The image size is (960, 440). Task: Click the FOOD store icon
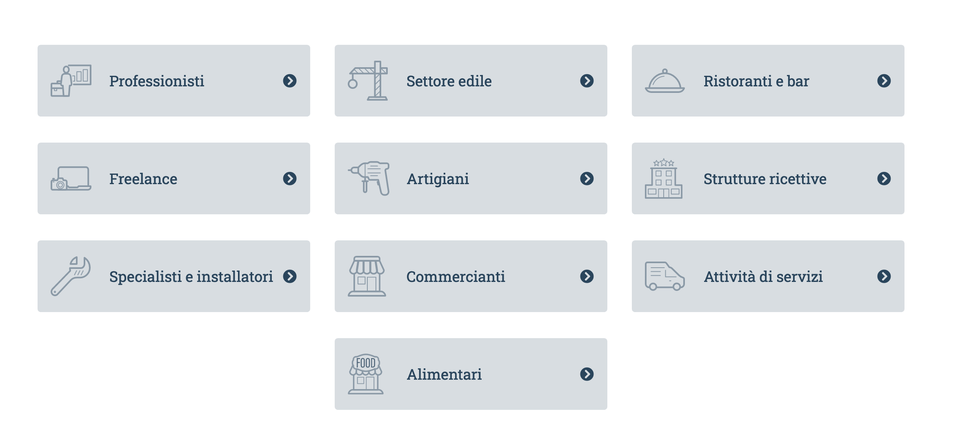click(x=366, y=374)
